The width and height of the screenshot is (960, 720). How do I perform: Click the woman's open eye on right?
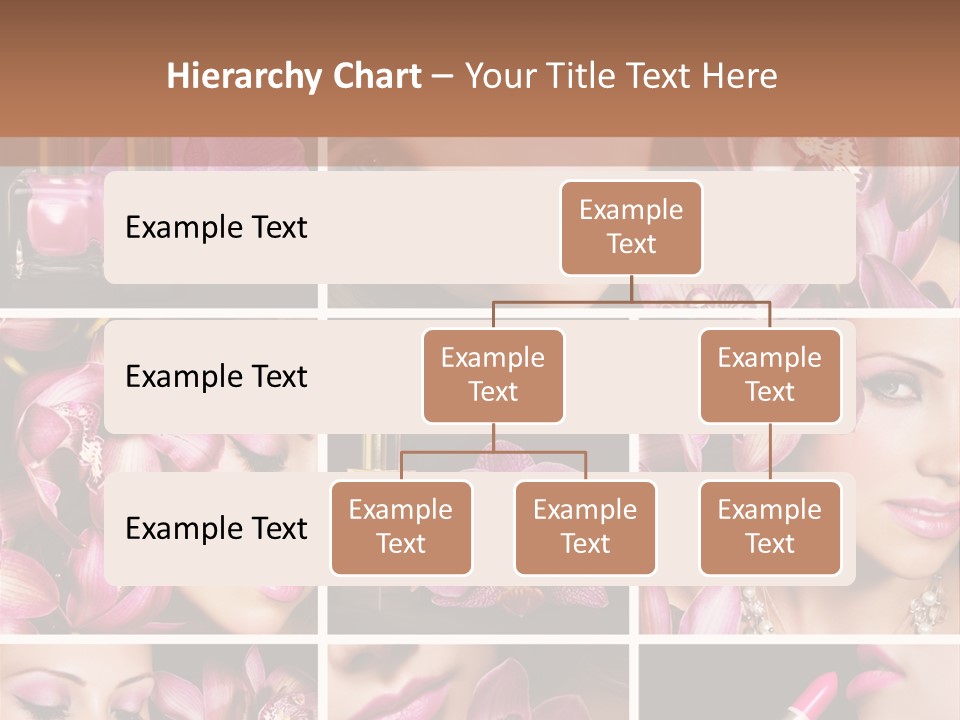(x=893, y=385)
